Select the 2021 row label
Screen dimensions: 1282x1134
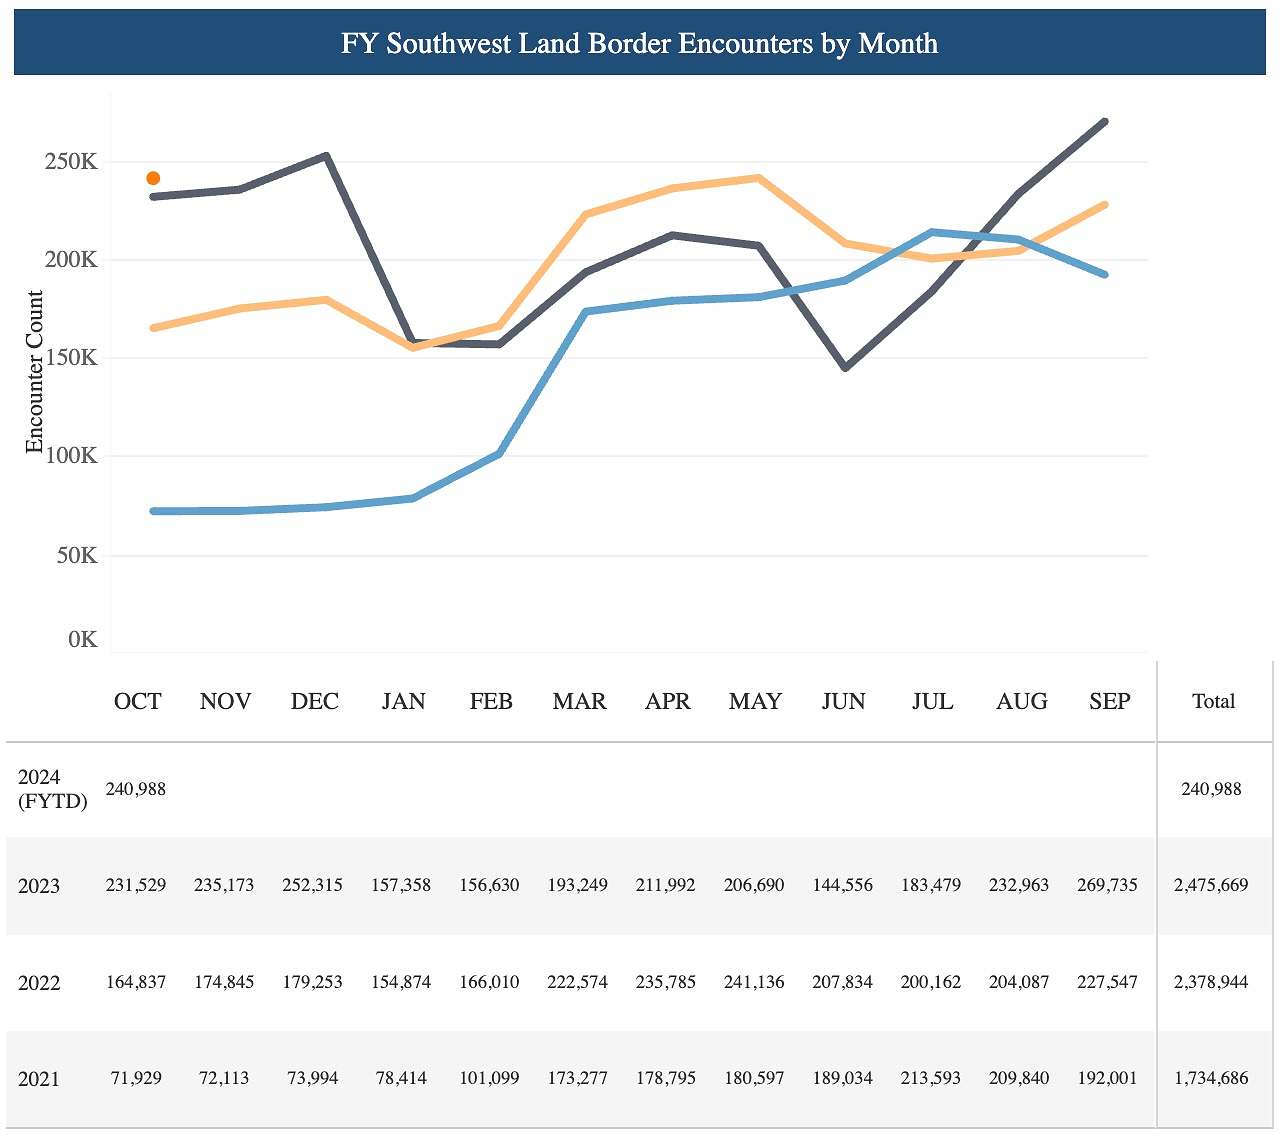39,1079
